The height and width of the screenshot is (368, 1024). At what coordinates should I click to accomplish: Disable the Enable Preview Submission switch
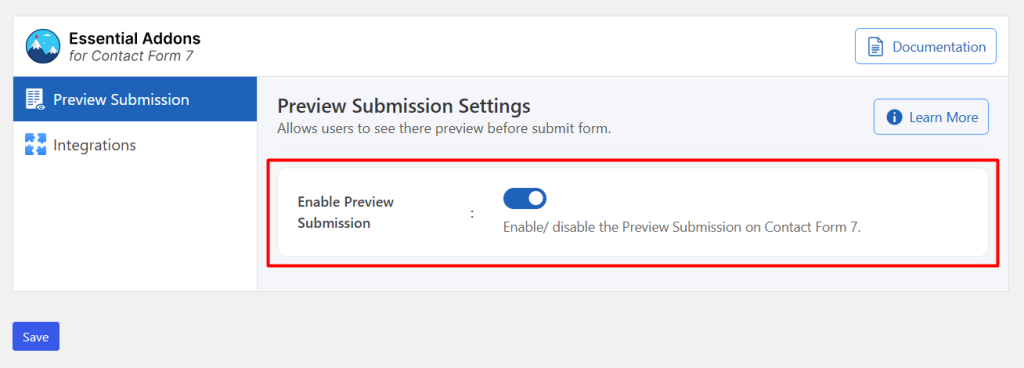pos(524,198)
